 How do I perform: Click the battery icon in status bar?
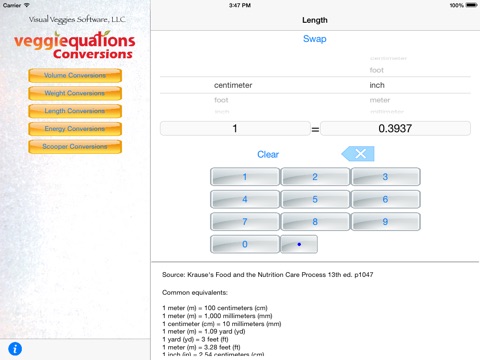pos(472,5)
